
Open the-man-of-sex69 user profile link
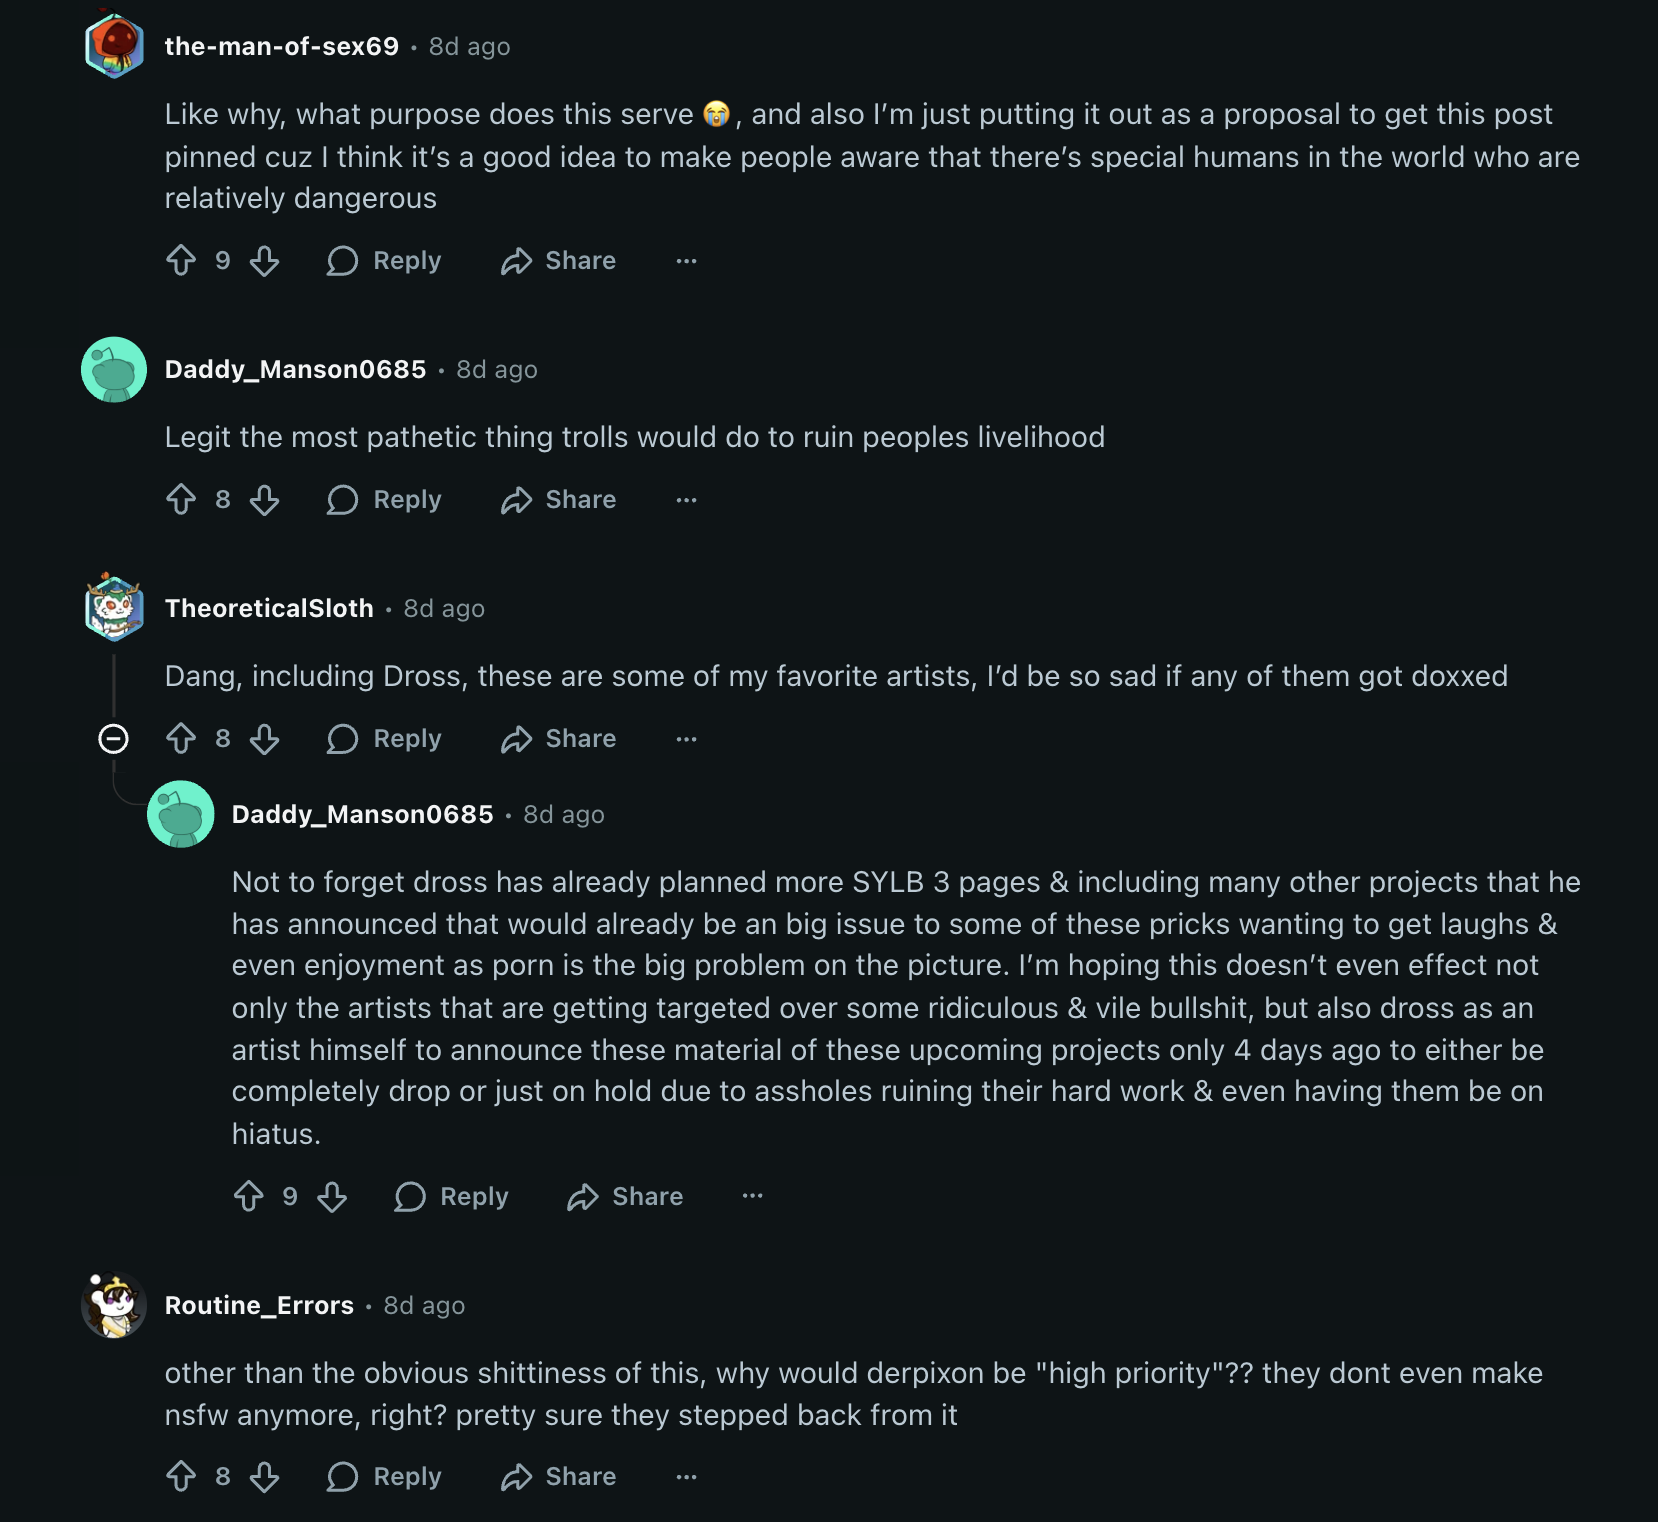(x=281, y=47)
